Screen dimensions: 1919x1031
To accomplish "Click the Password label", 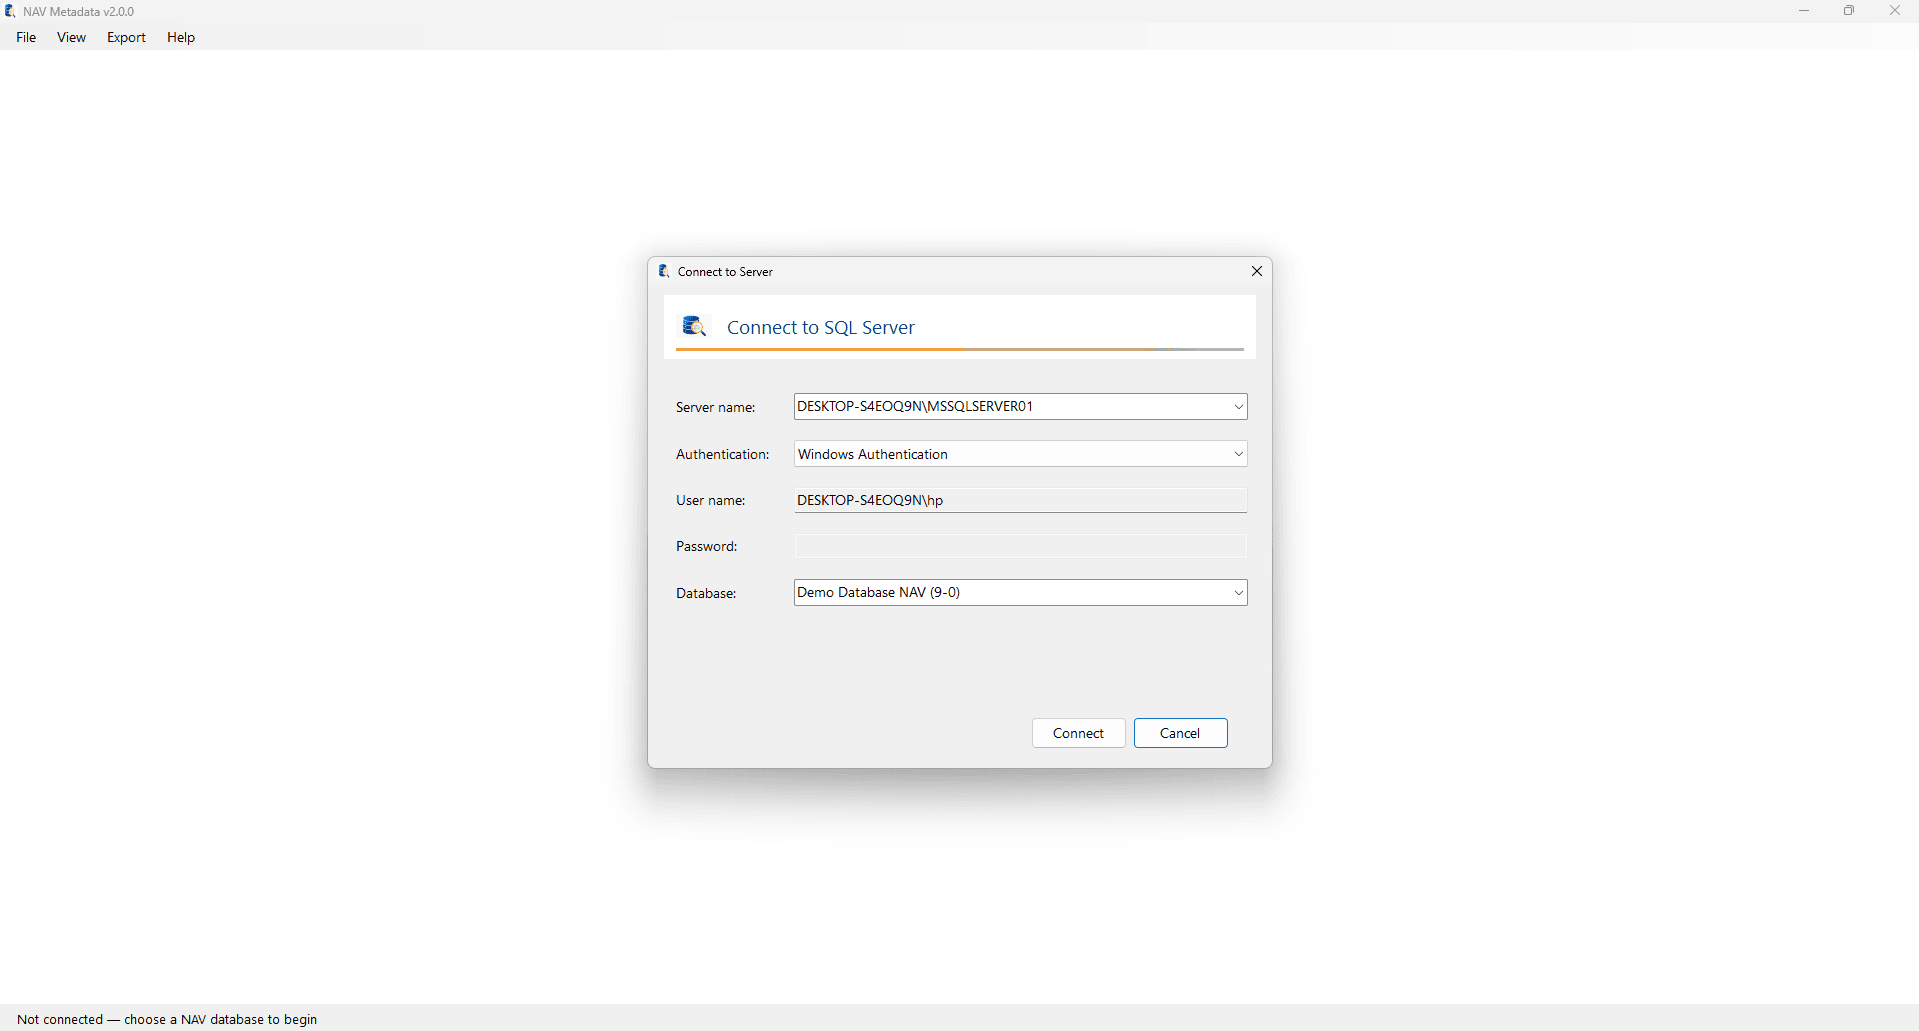I will (707, 546).
